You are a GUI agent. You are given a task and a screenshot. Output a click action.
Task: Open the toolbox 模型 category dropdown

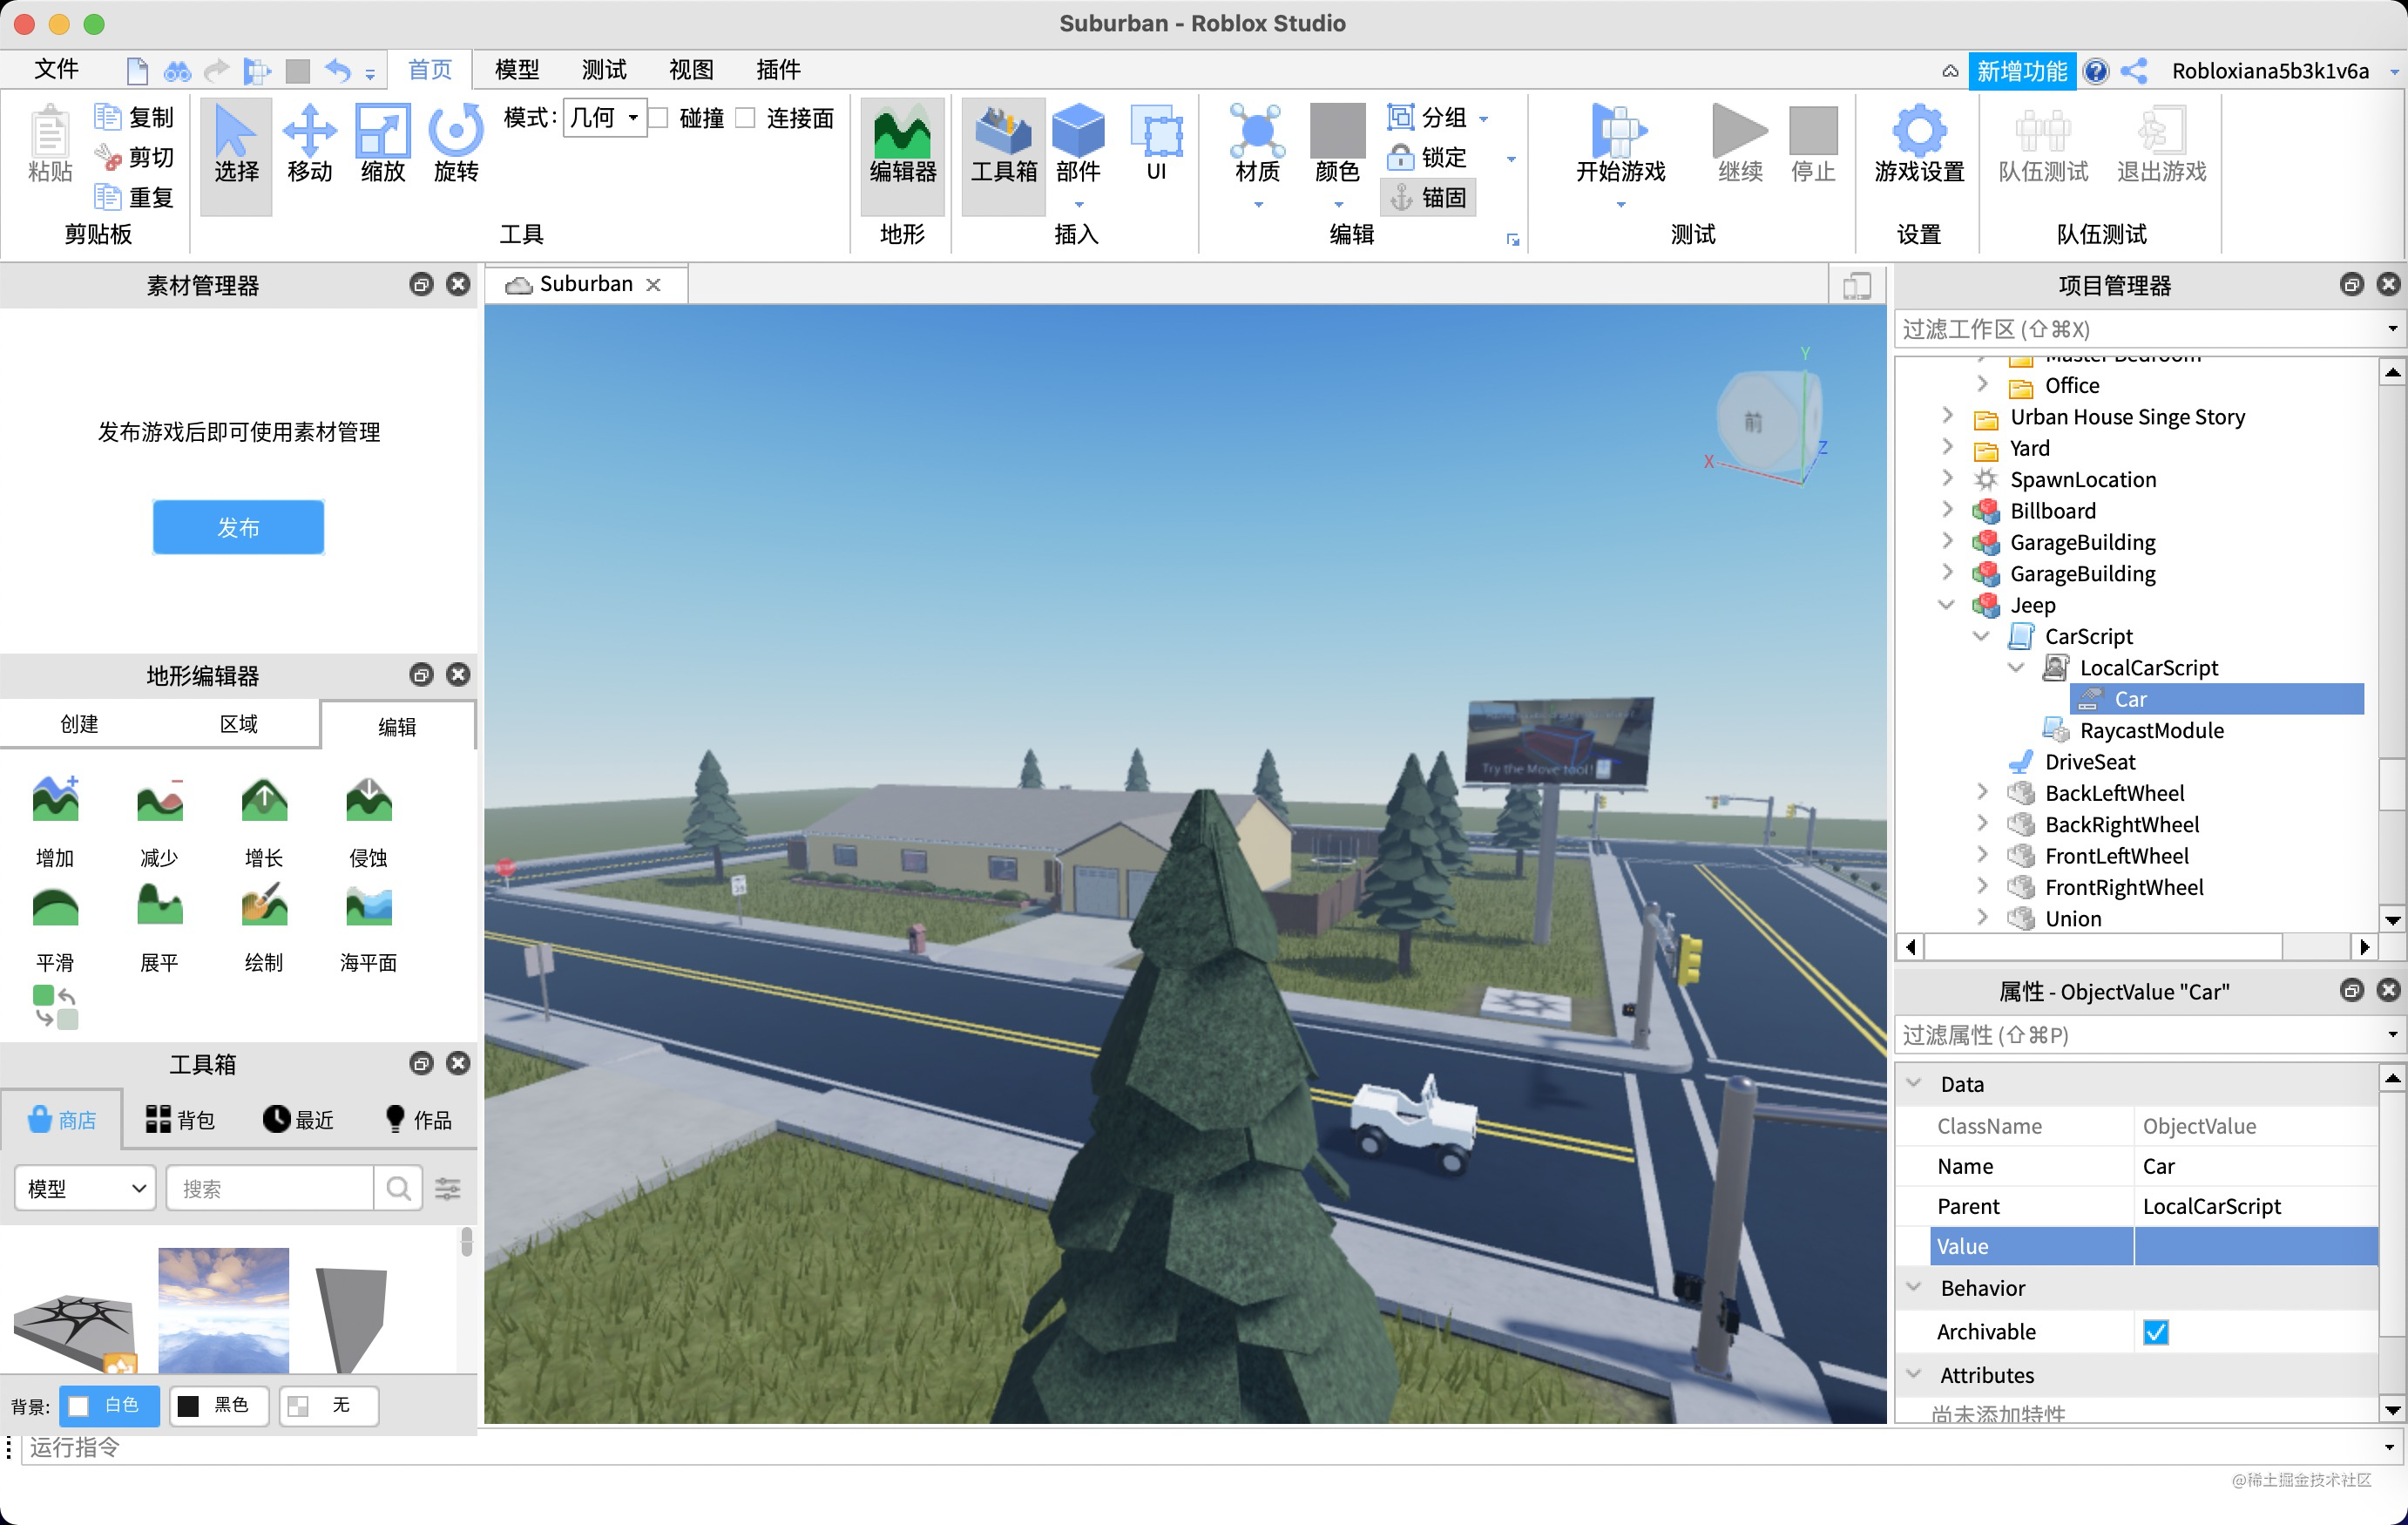click(x=86, y=1188)
